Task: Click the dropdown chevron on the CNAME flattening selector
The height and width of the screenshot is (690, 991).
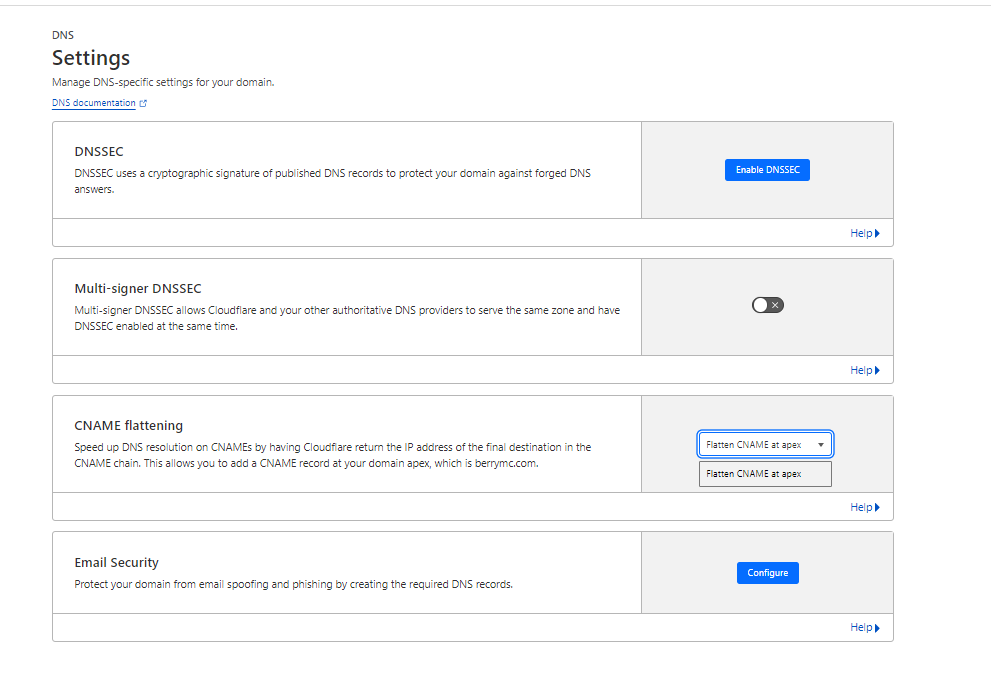Action: (823, 444)
